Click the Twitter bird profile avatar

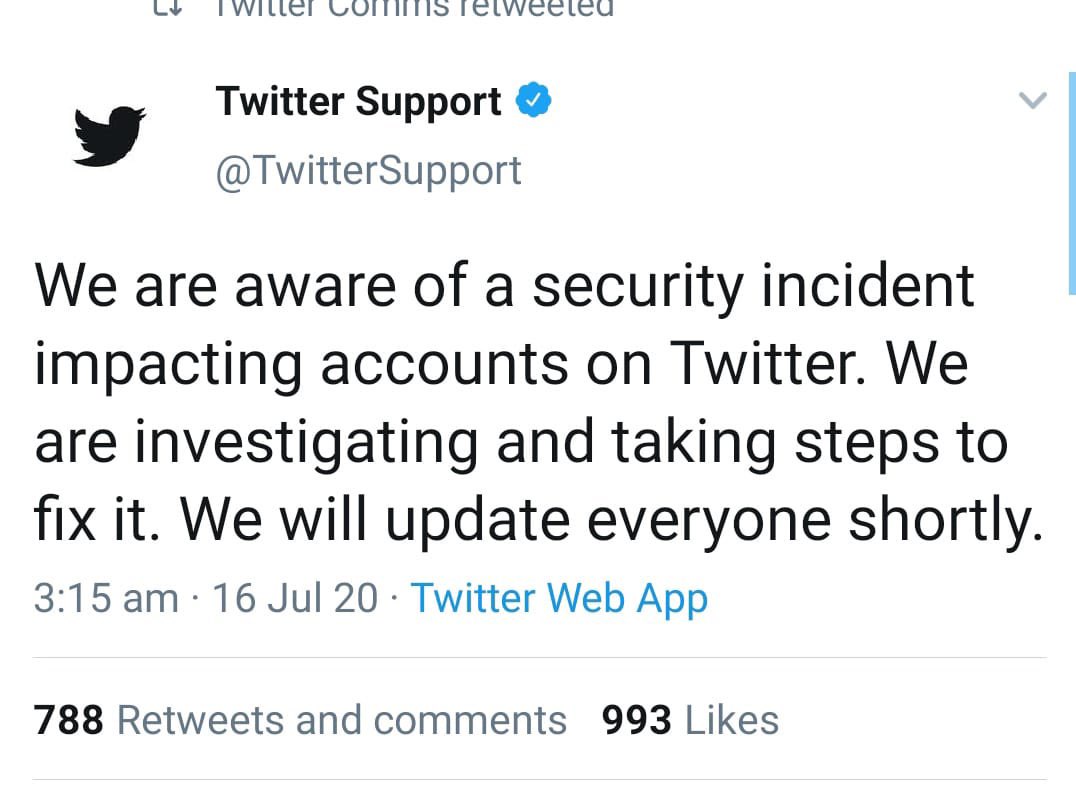point(109,133)
